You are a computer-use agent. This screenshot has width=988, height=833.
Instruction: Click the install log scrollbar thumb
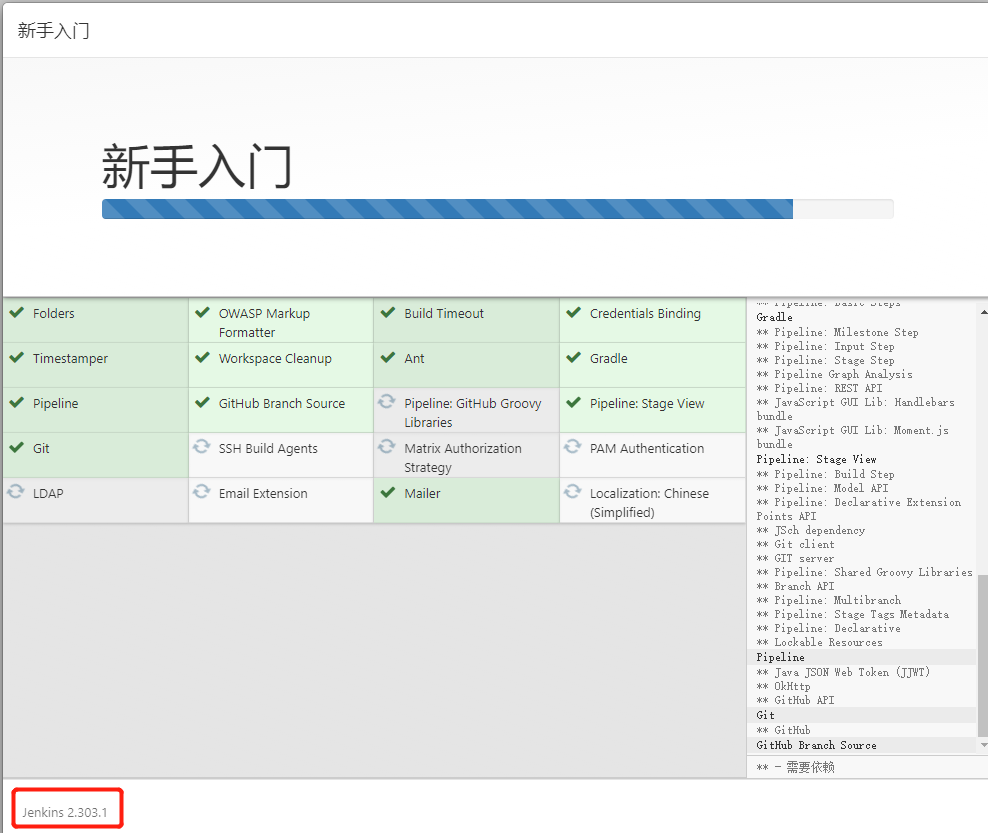pos(983,655)
